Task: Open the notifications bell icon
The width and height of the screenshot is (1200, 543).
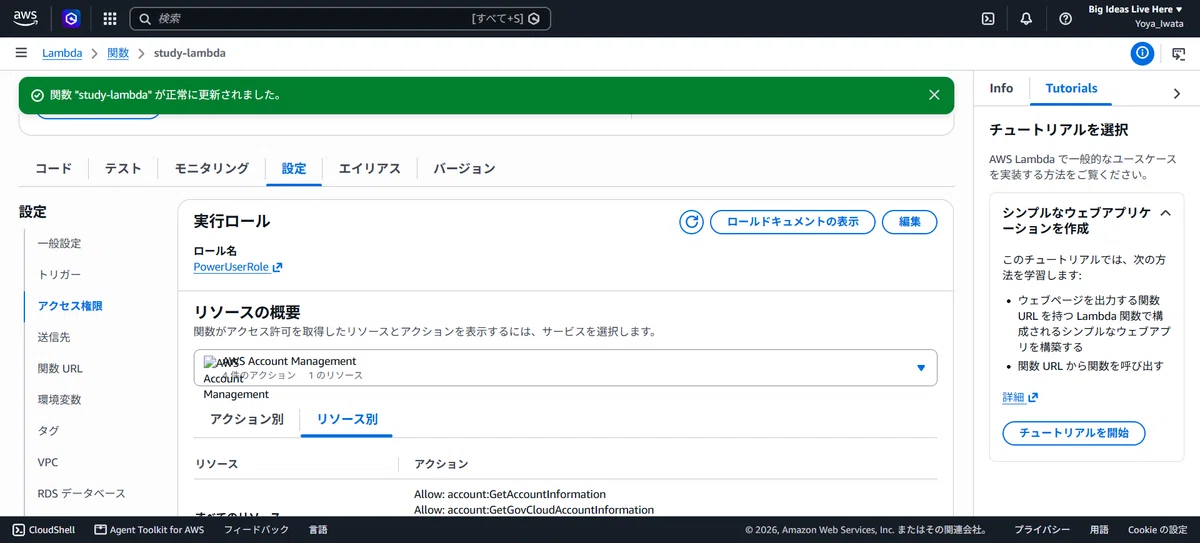Action: tap(1026, 18)
